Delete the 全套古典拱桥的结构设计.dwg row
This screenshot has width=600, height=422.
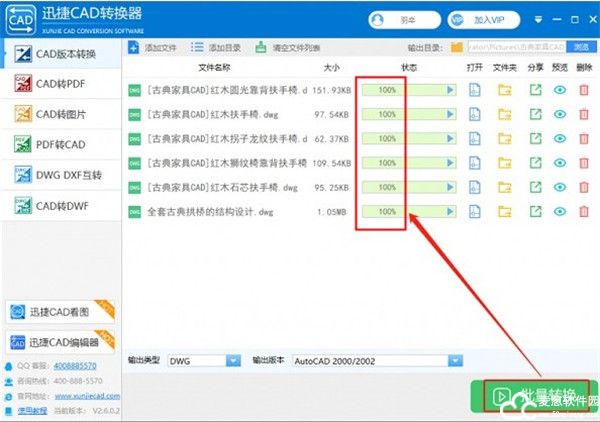click(x=584, y=212)
